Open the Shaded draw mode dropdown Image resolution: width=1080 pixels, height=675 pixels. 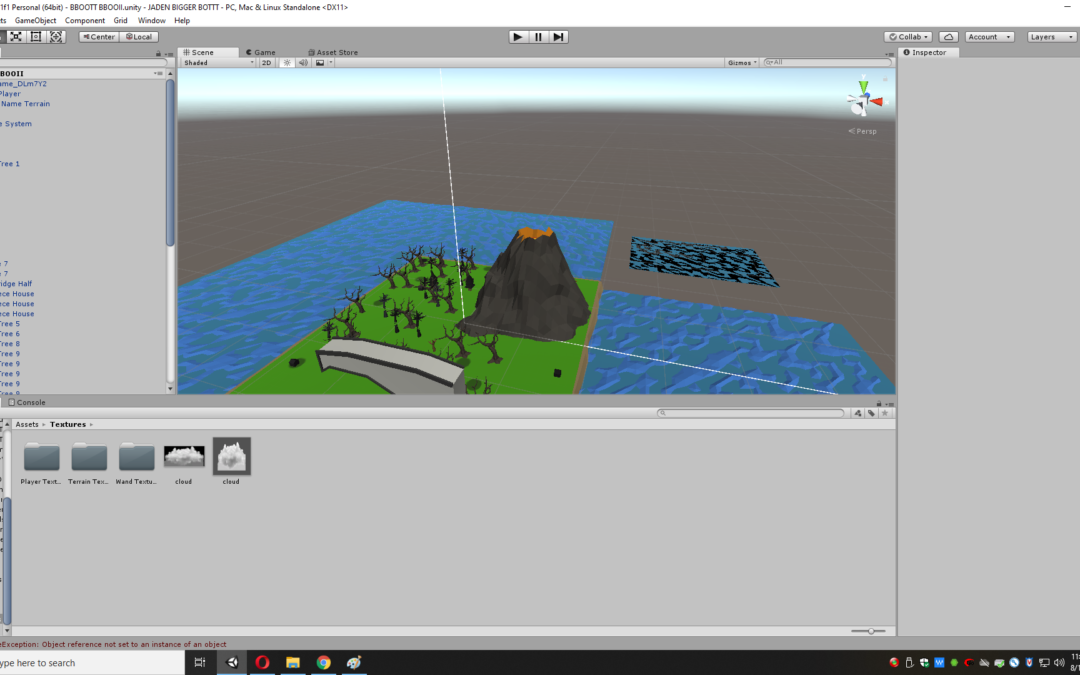[218, 63]
